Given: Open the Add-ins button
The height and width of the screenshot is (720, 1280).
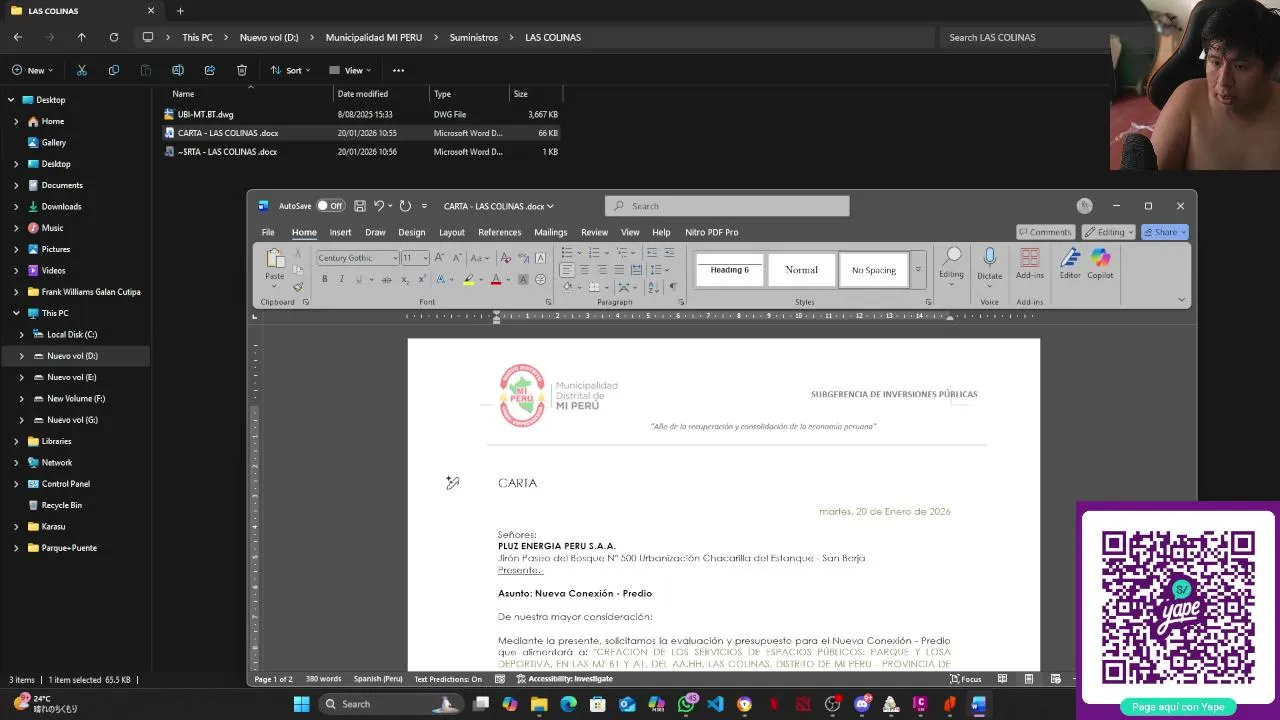Looking at the screenshot, I should [1030, 263].
